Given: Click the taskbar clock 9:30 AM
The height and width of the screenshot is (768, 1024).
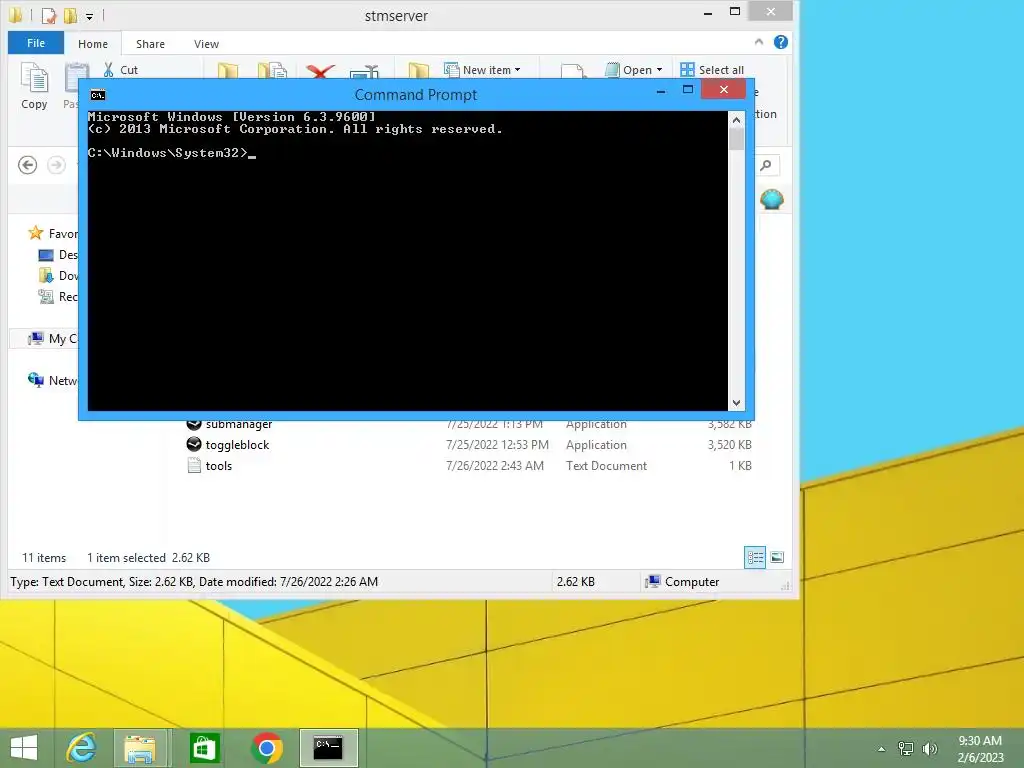Looking at the screenshot, I should (980, 741).
